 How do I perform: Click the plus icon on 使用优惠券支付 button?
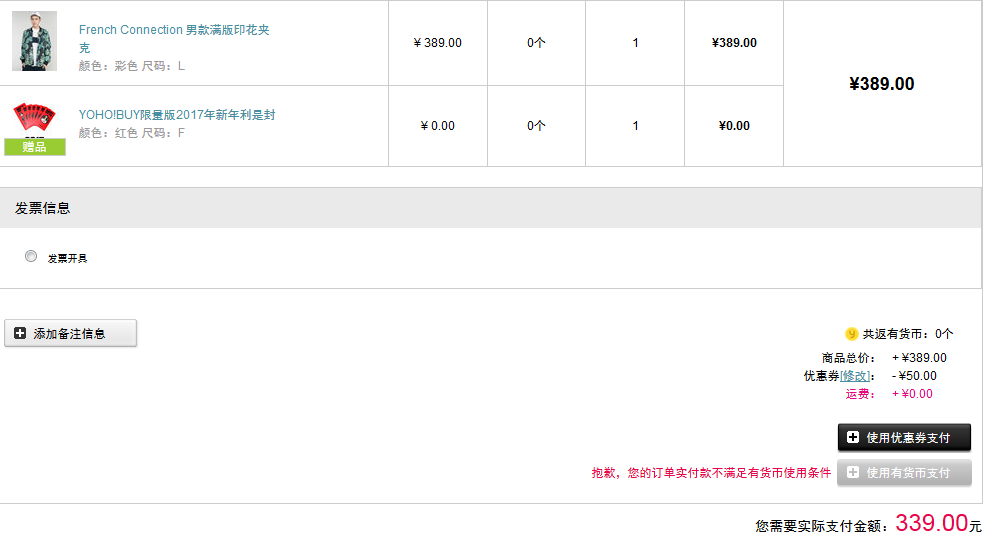[853, 437]
